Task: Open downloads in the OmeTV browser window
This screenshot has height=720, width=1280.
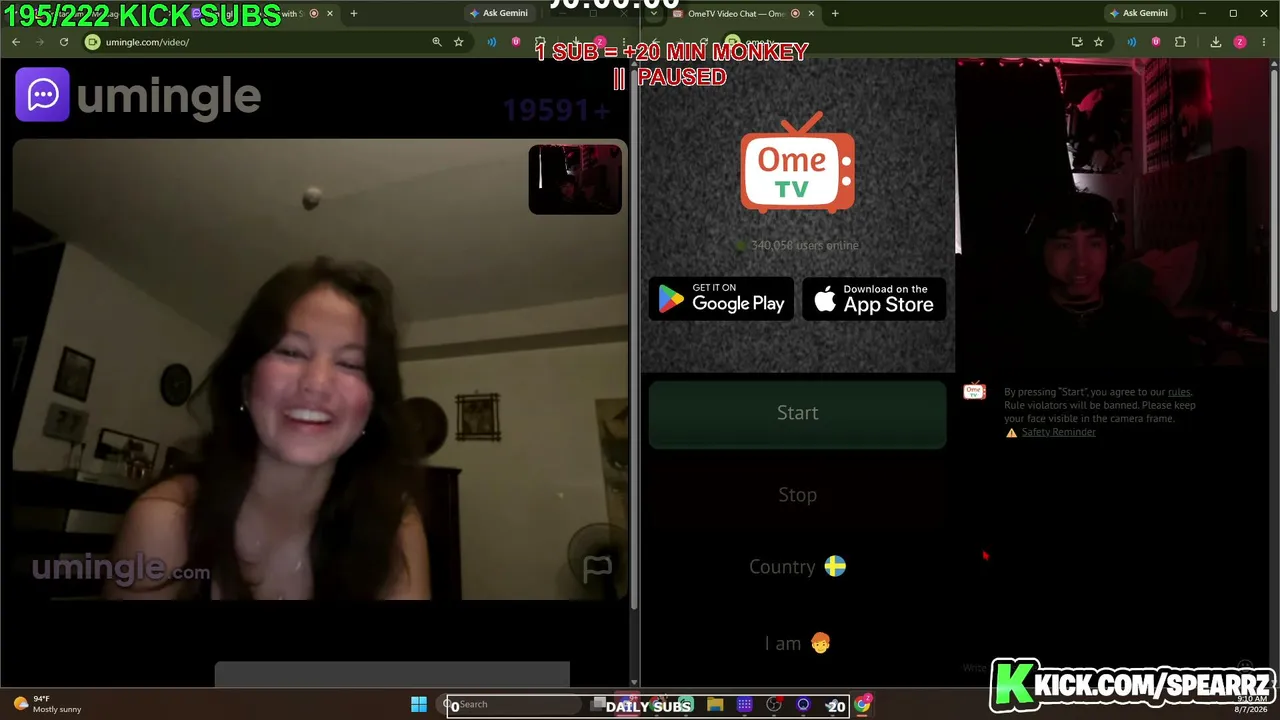Action: point(1216,42)
